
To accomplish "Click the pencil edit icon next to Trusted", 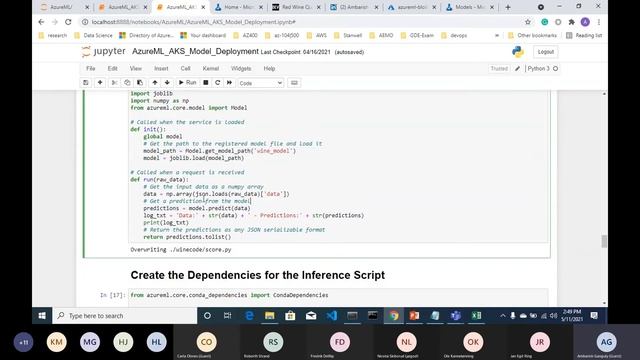I will (517, 69).
